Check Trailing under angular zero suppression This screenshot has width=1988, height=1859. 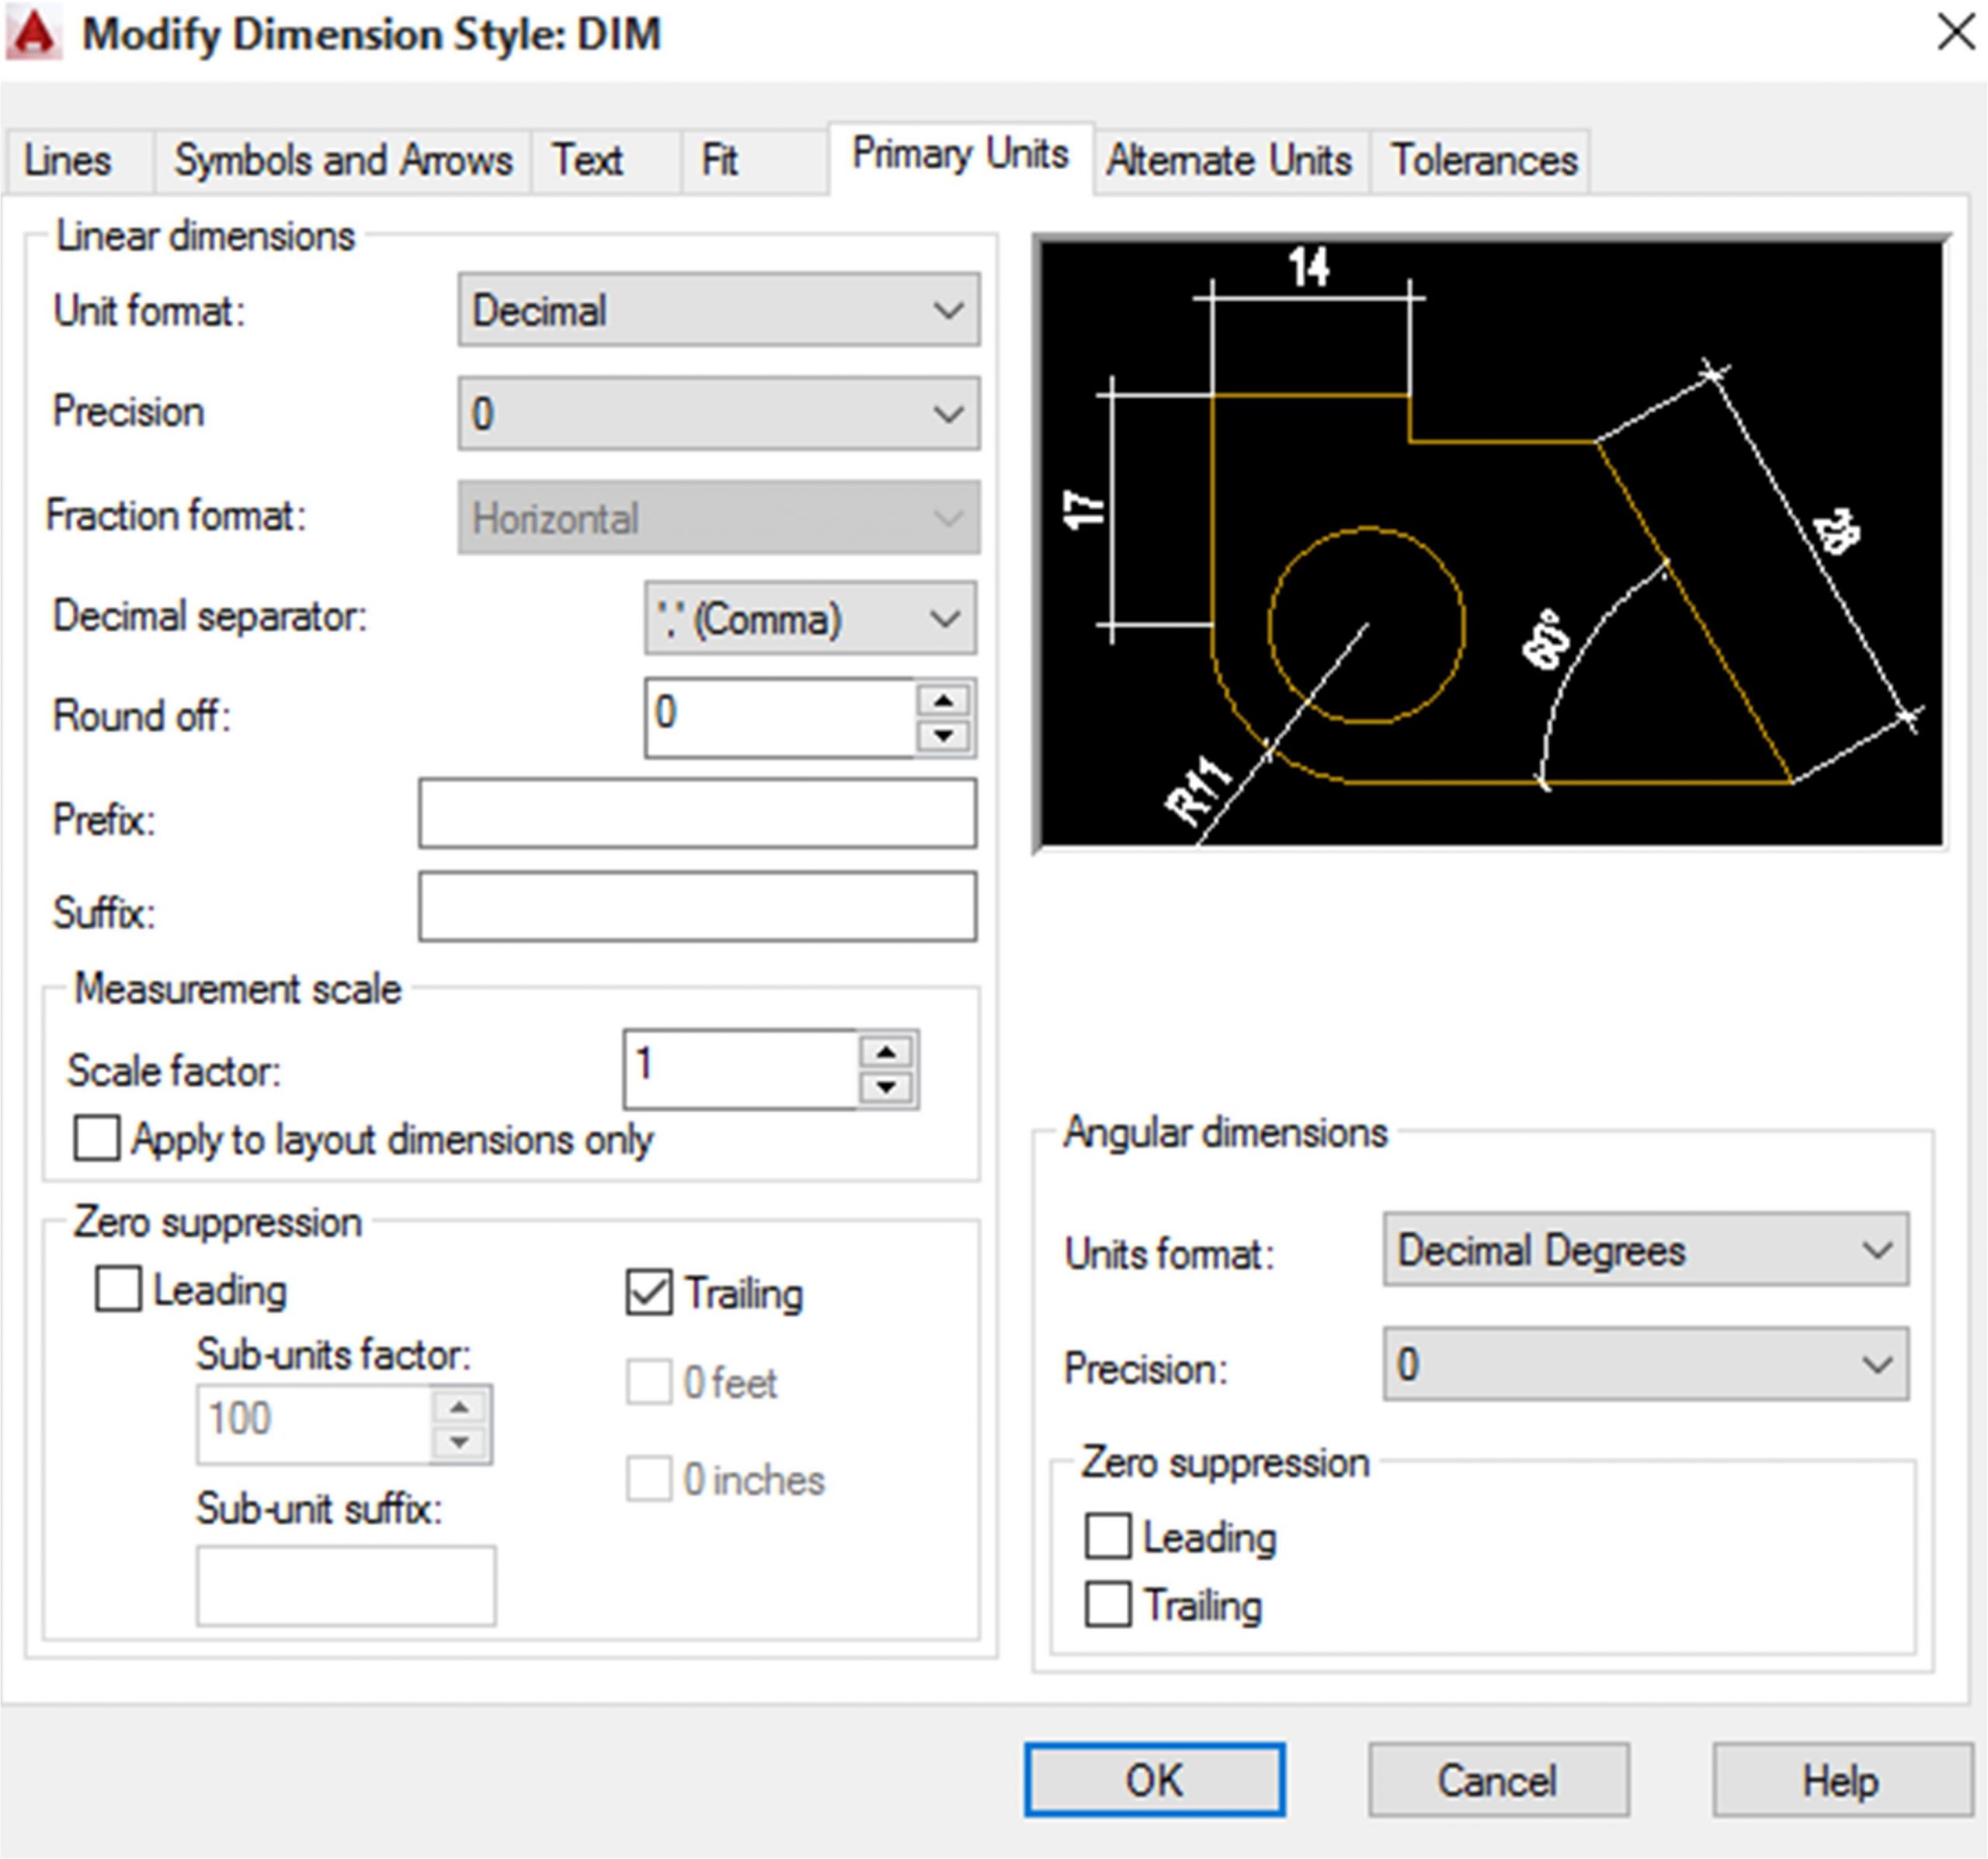pyautogui.click(x=1108, y=1605)
